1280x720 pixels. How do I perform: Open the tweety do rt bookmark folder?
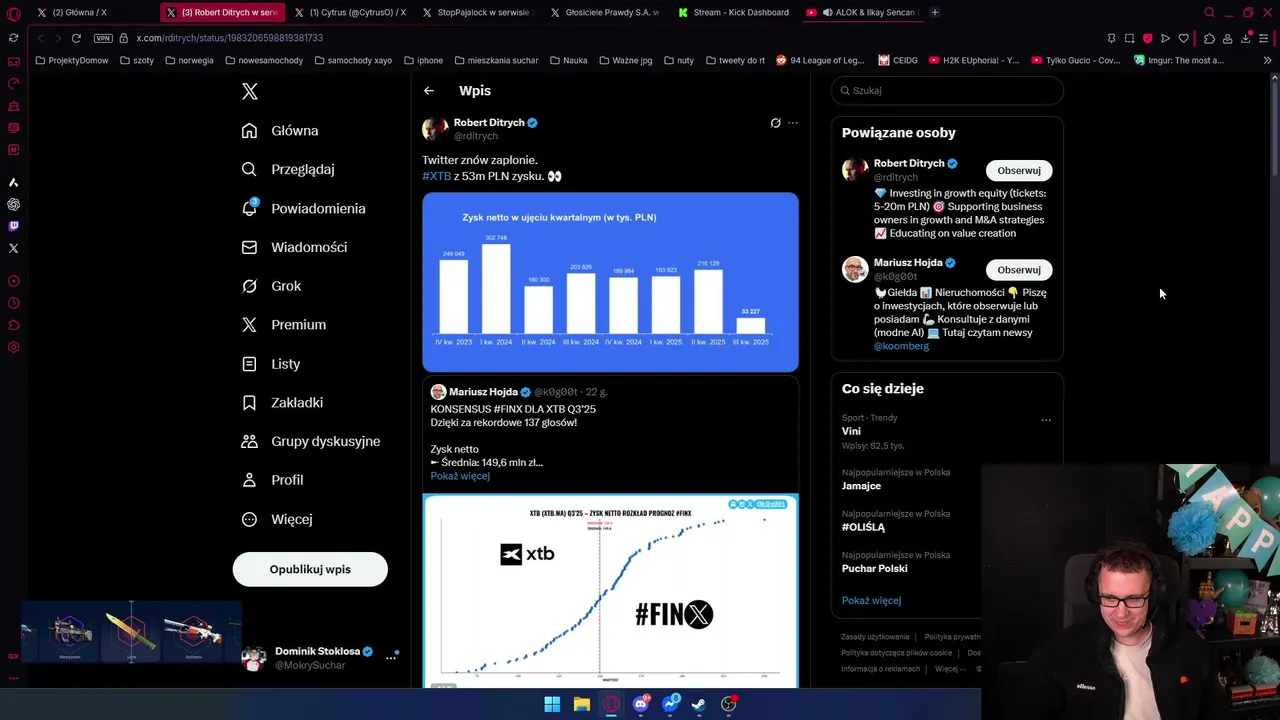735,61
